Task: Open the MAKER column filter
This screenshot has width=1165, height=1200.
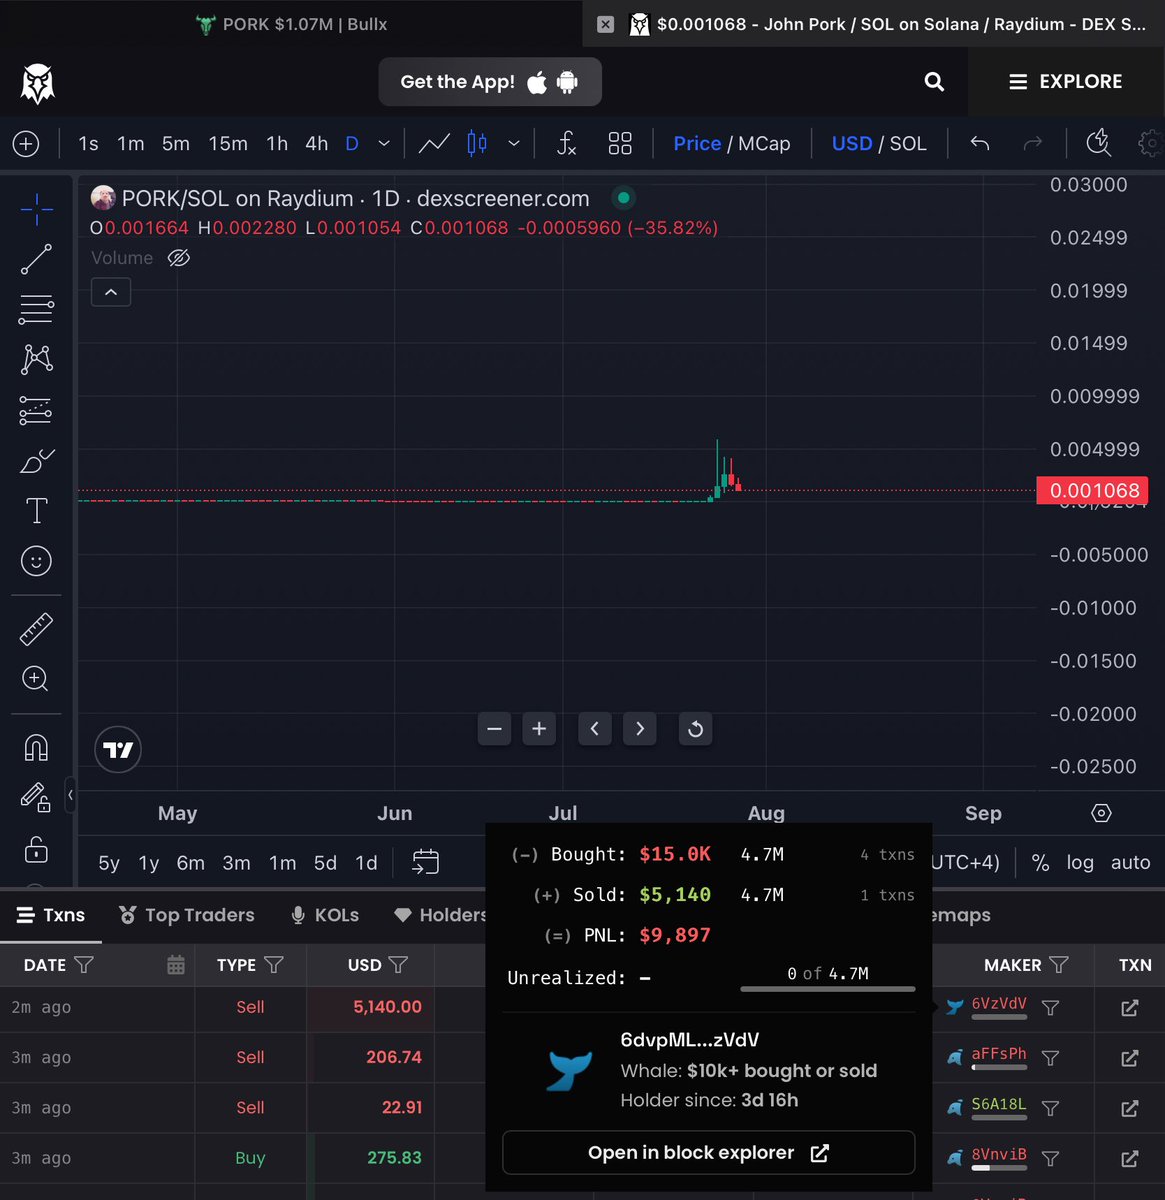Action: pyautogui.click(x=1059, y=965)
